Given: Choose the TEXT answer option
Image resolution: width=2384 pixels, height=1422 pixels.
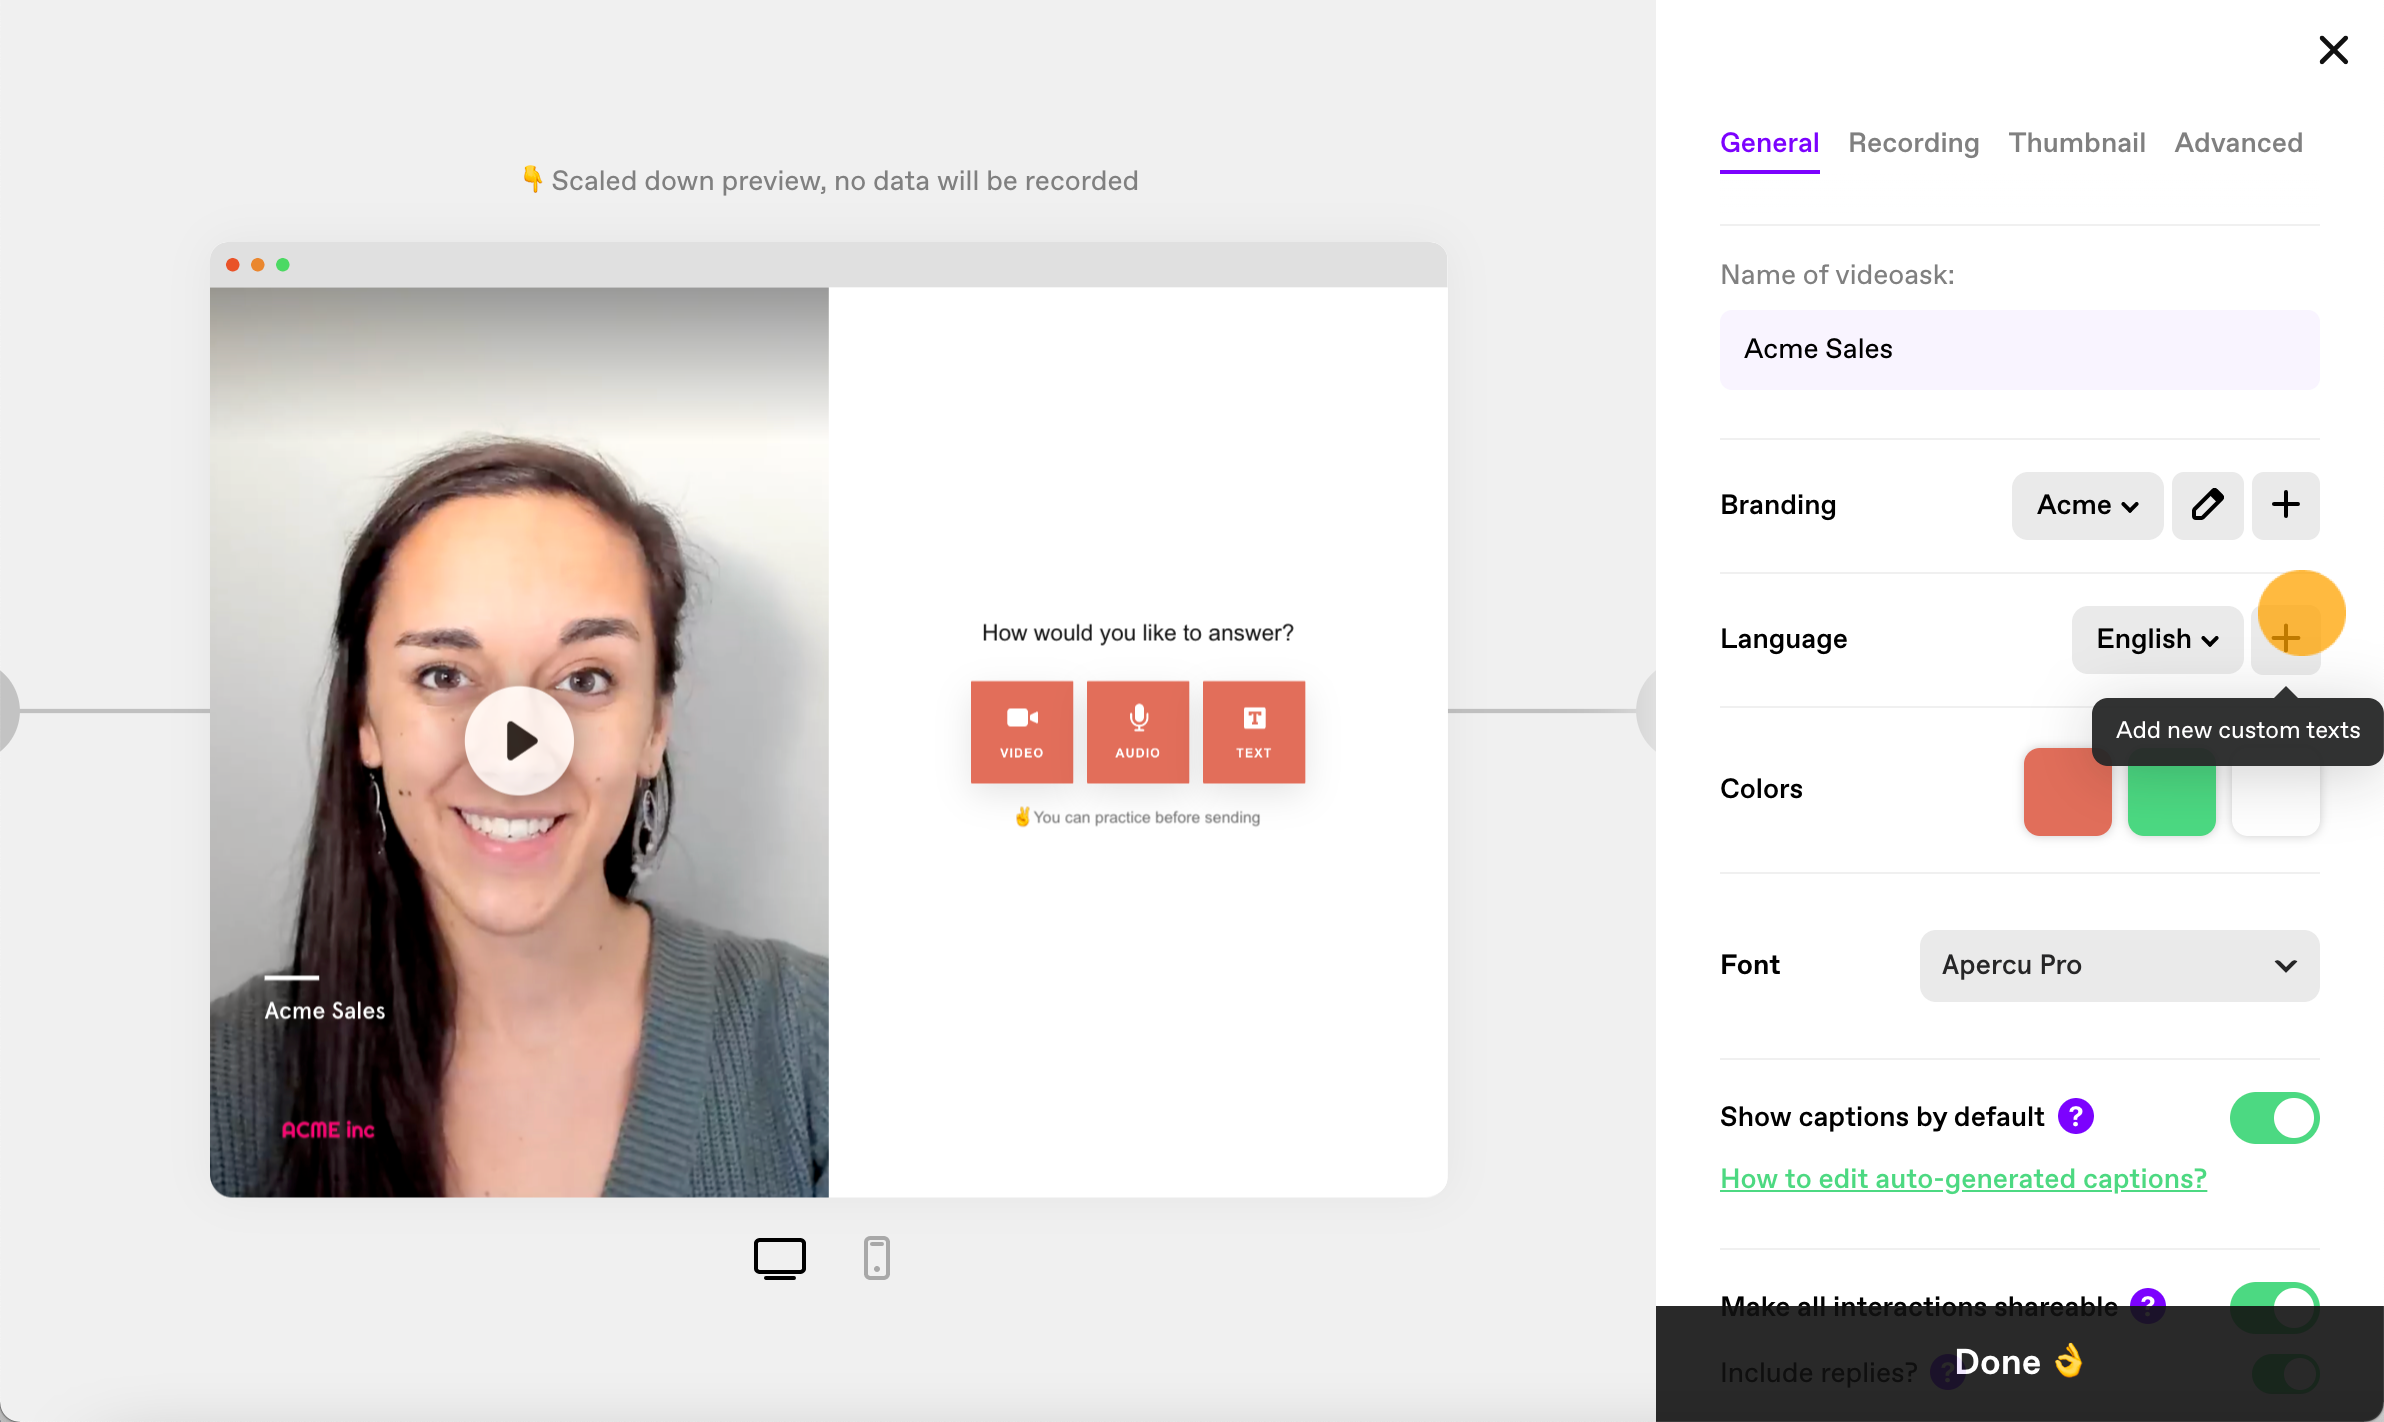Looking at the screenshot, I should point(1253,732).
